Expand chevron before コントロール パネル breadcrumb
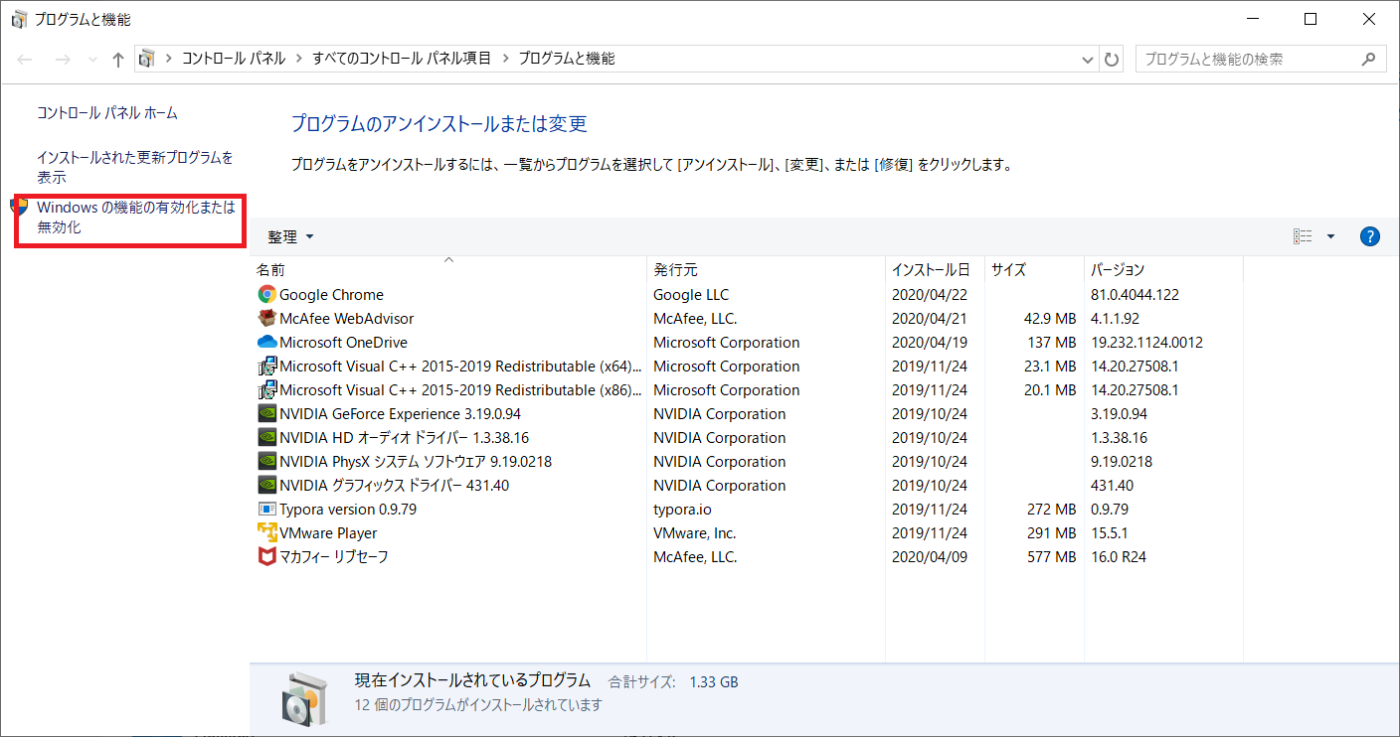The width and height of the screenshot is (1400, 737). [x=168, y=59]
